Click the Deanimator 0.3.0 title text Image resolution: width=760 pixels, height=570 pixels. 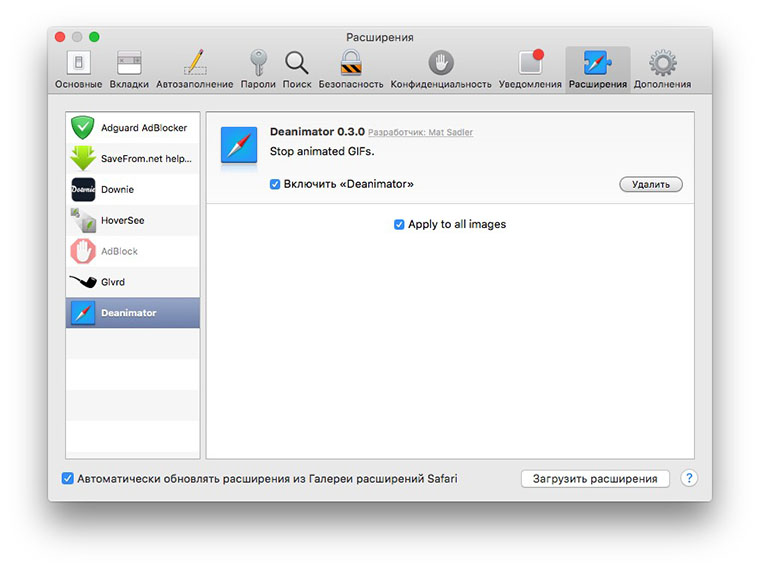pyautogui.click(x=317, y=132)
